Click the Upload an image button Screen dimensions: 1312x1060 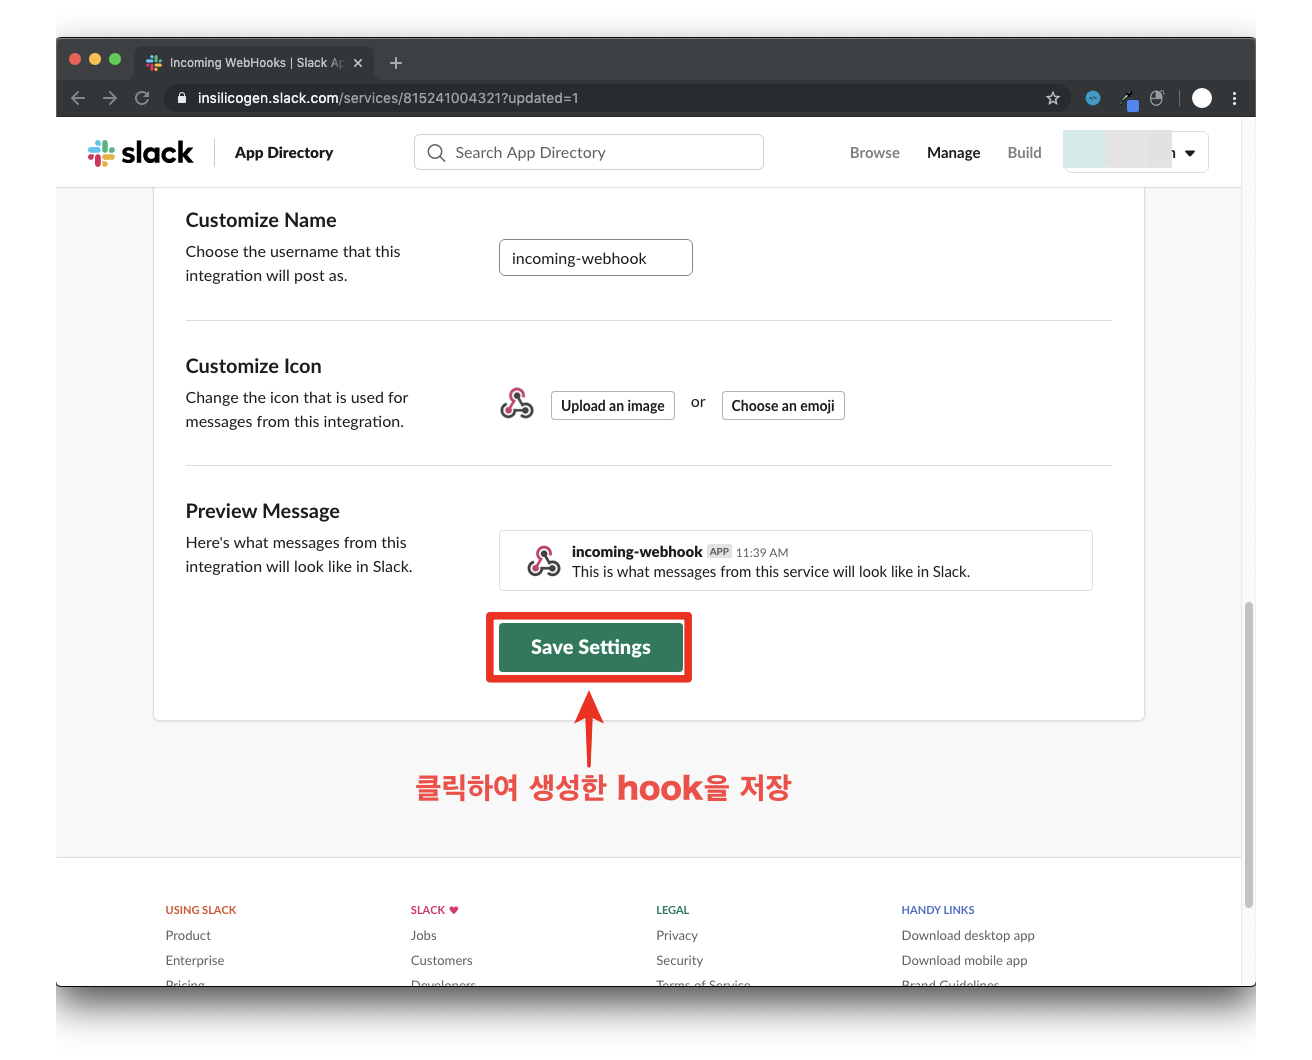613,406
